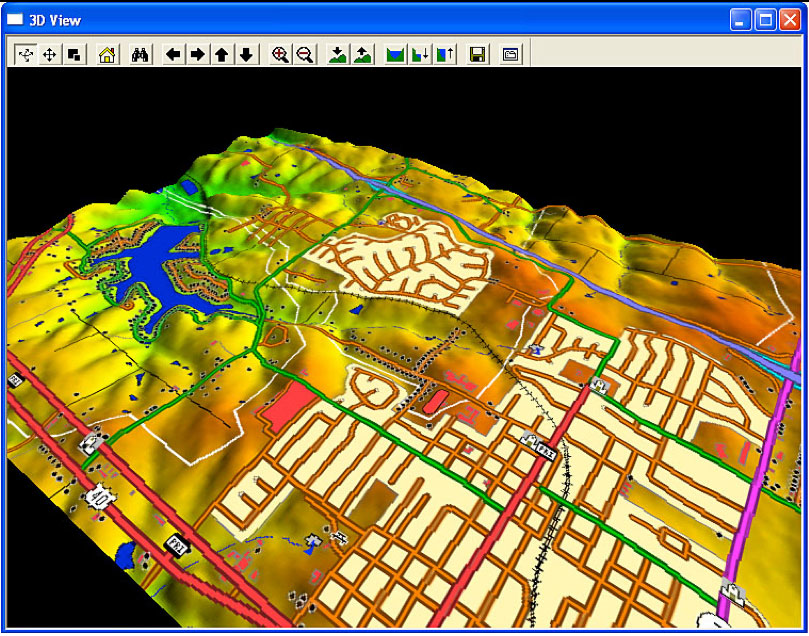The height and width of the screenshot is (636, 809).
Task: Toggle the water level display icon
Action: click(396, 55)
